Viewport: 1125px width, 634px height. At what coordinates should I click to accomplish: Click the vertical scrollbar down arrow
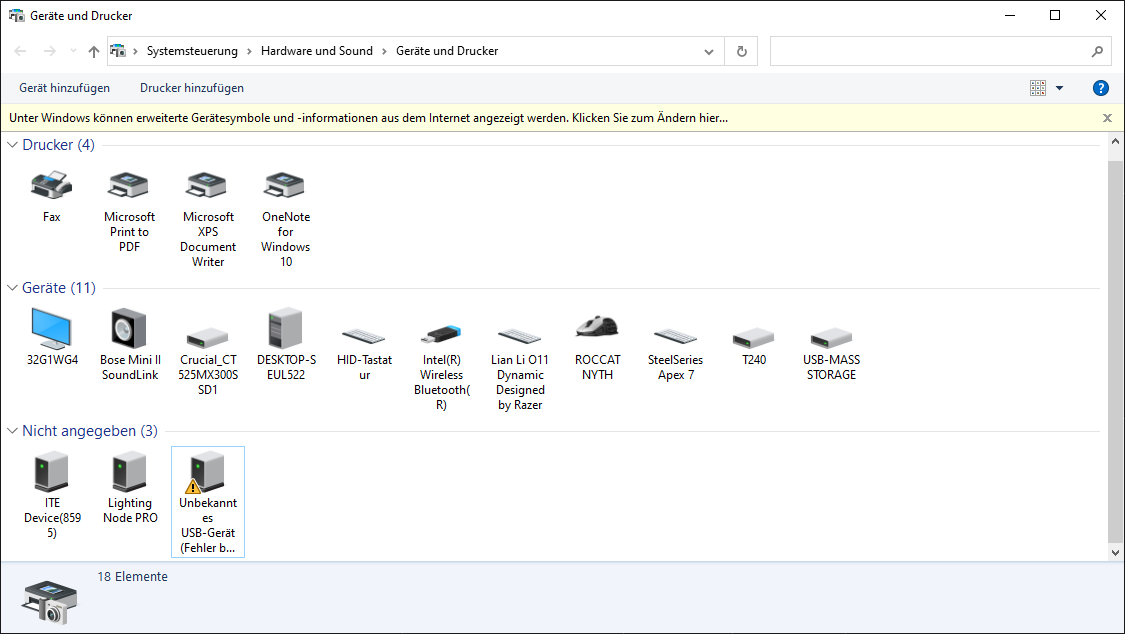coord(1115,552)
